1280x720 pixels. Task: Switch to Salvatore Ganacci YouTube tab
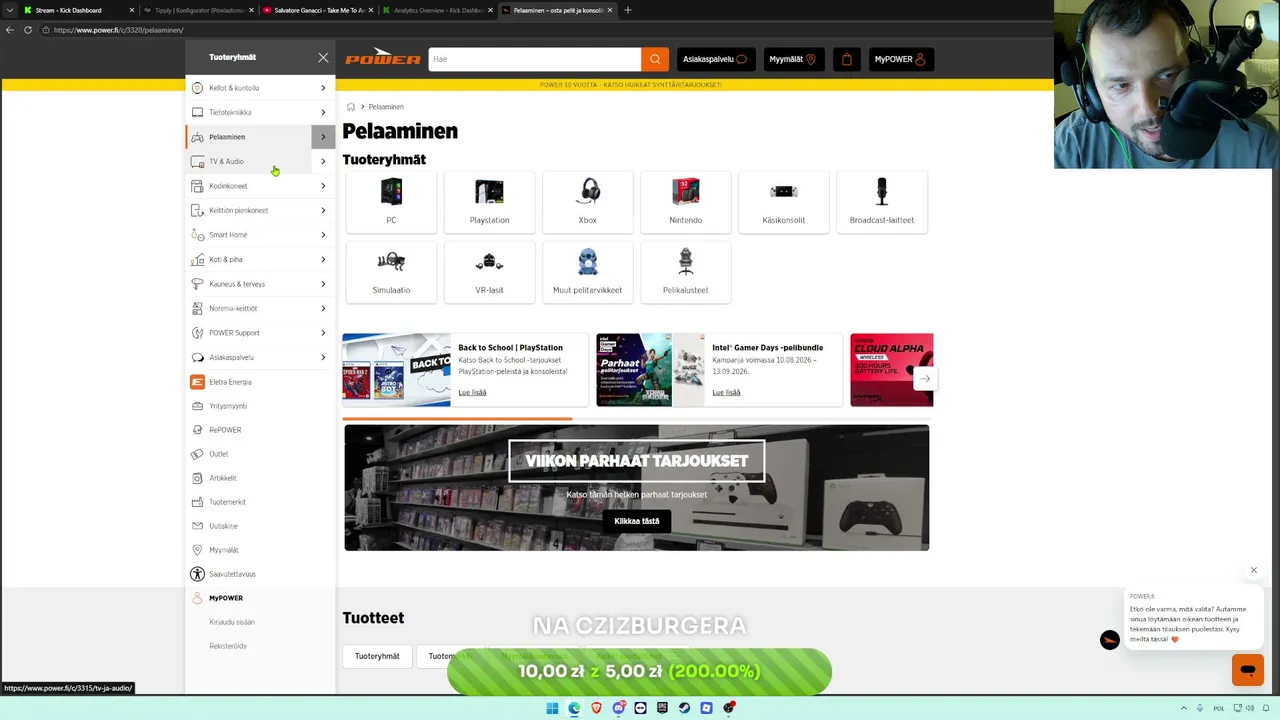click(x=318, y=10)
